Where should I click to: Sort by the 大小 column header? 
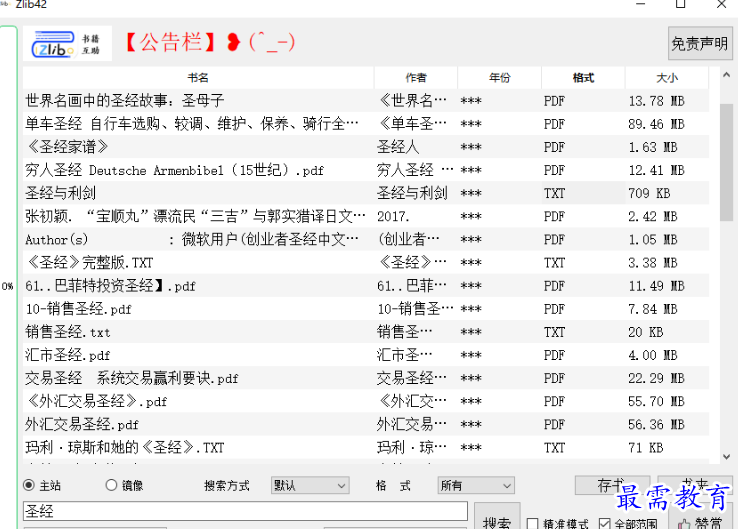tap(667, 78)
